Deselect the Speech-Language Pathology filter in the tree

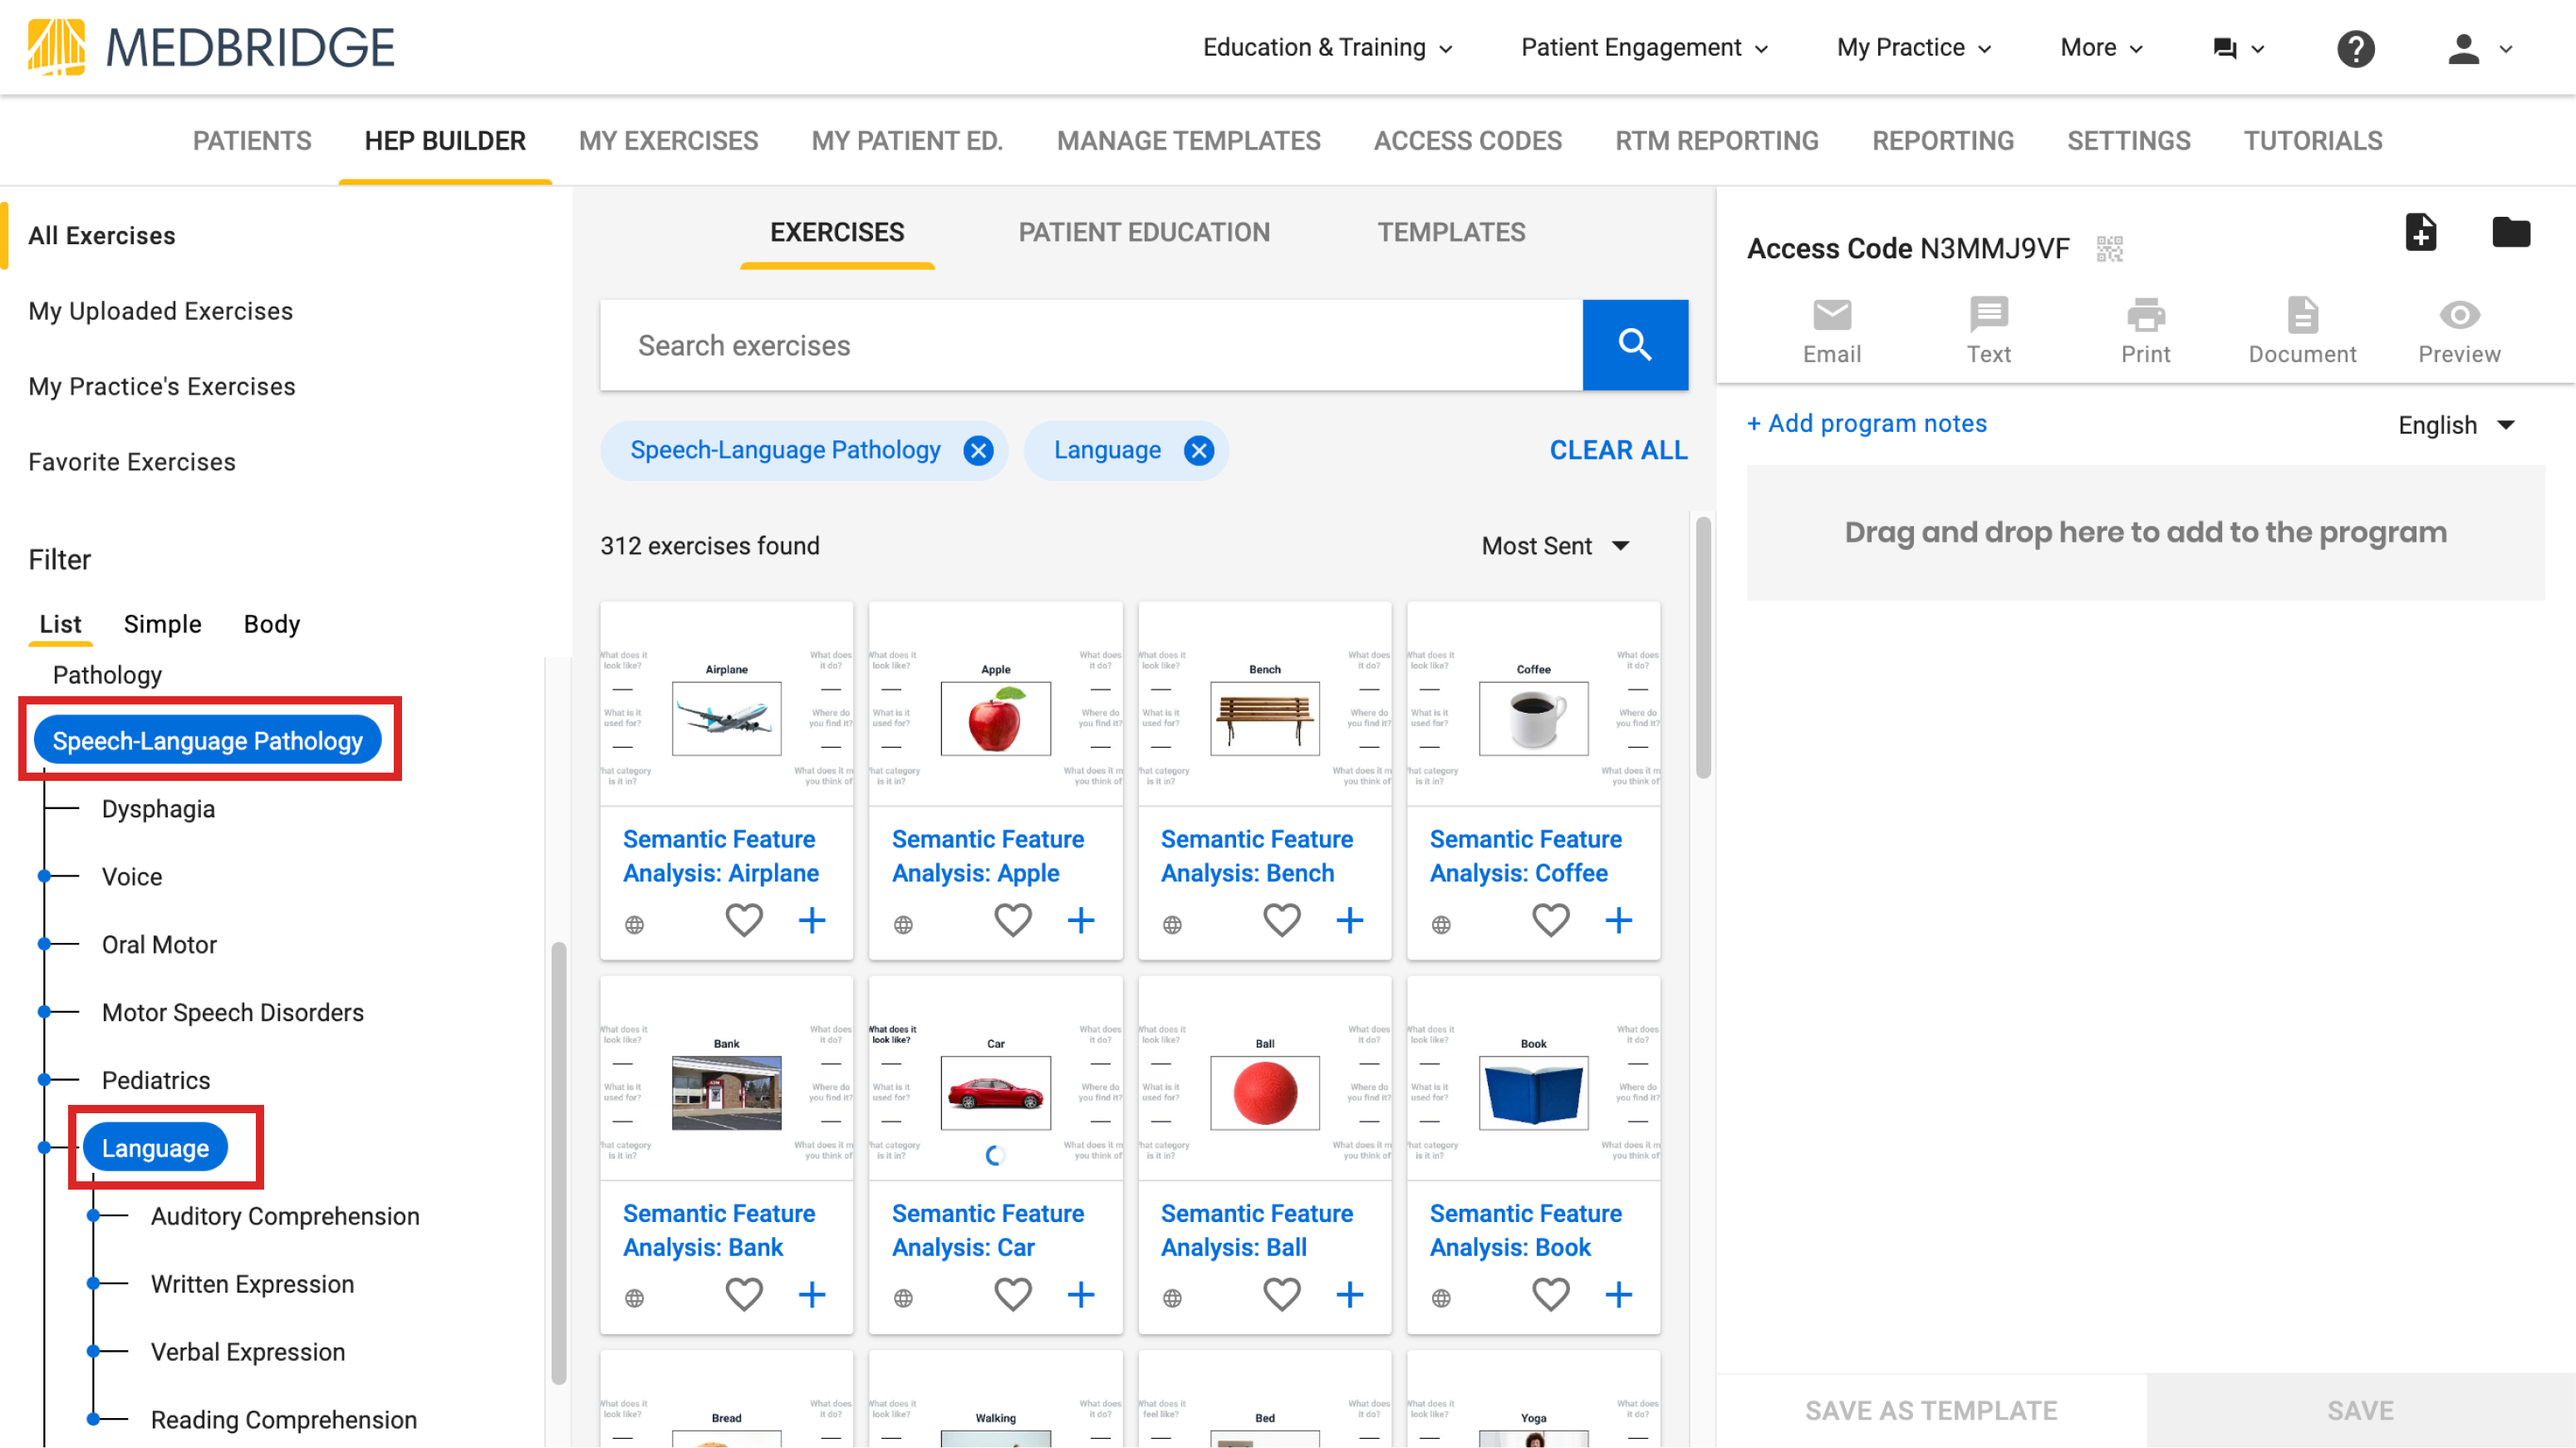(208, 741)
